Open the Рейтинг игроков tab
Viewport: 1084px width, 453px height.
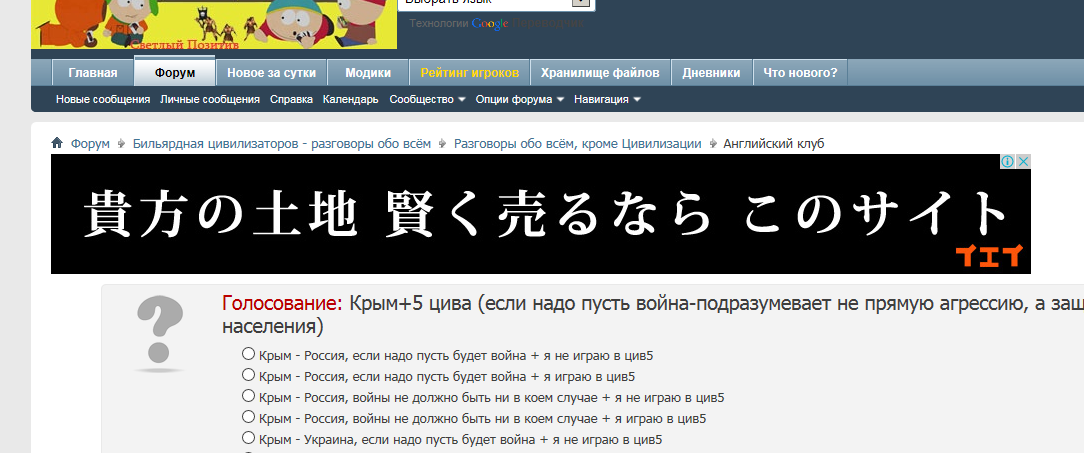pyautogui.click(x=469, y=73)
